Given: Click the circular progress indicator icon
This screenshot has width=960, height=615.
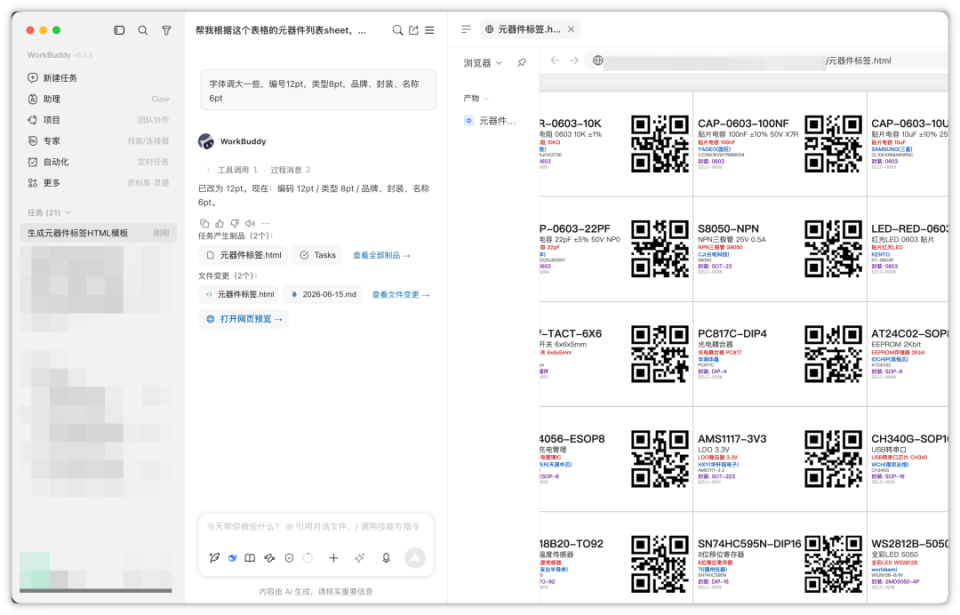Looking at the screenshot, I should [308, 558].
